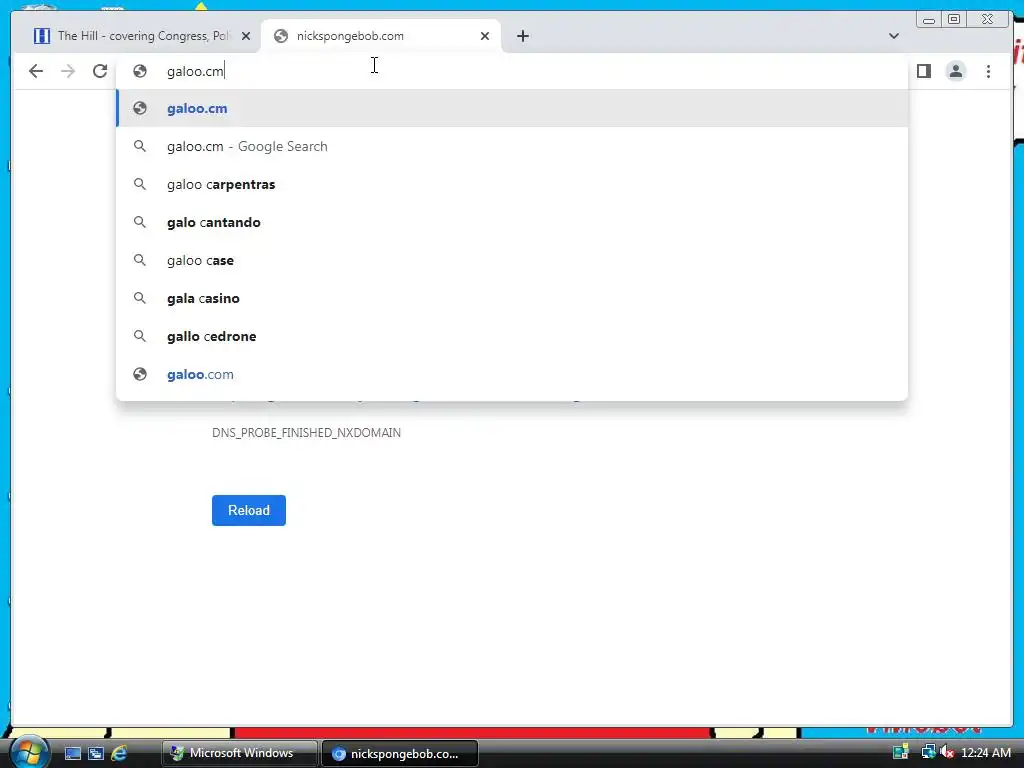Screen dimensions: 1024x768
Task: Open the Chrome three-dot menu
Action: [x=988, y=71]
